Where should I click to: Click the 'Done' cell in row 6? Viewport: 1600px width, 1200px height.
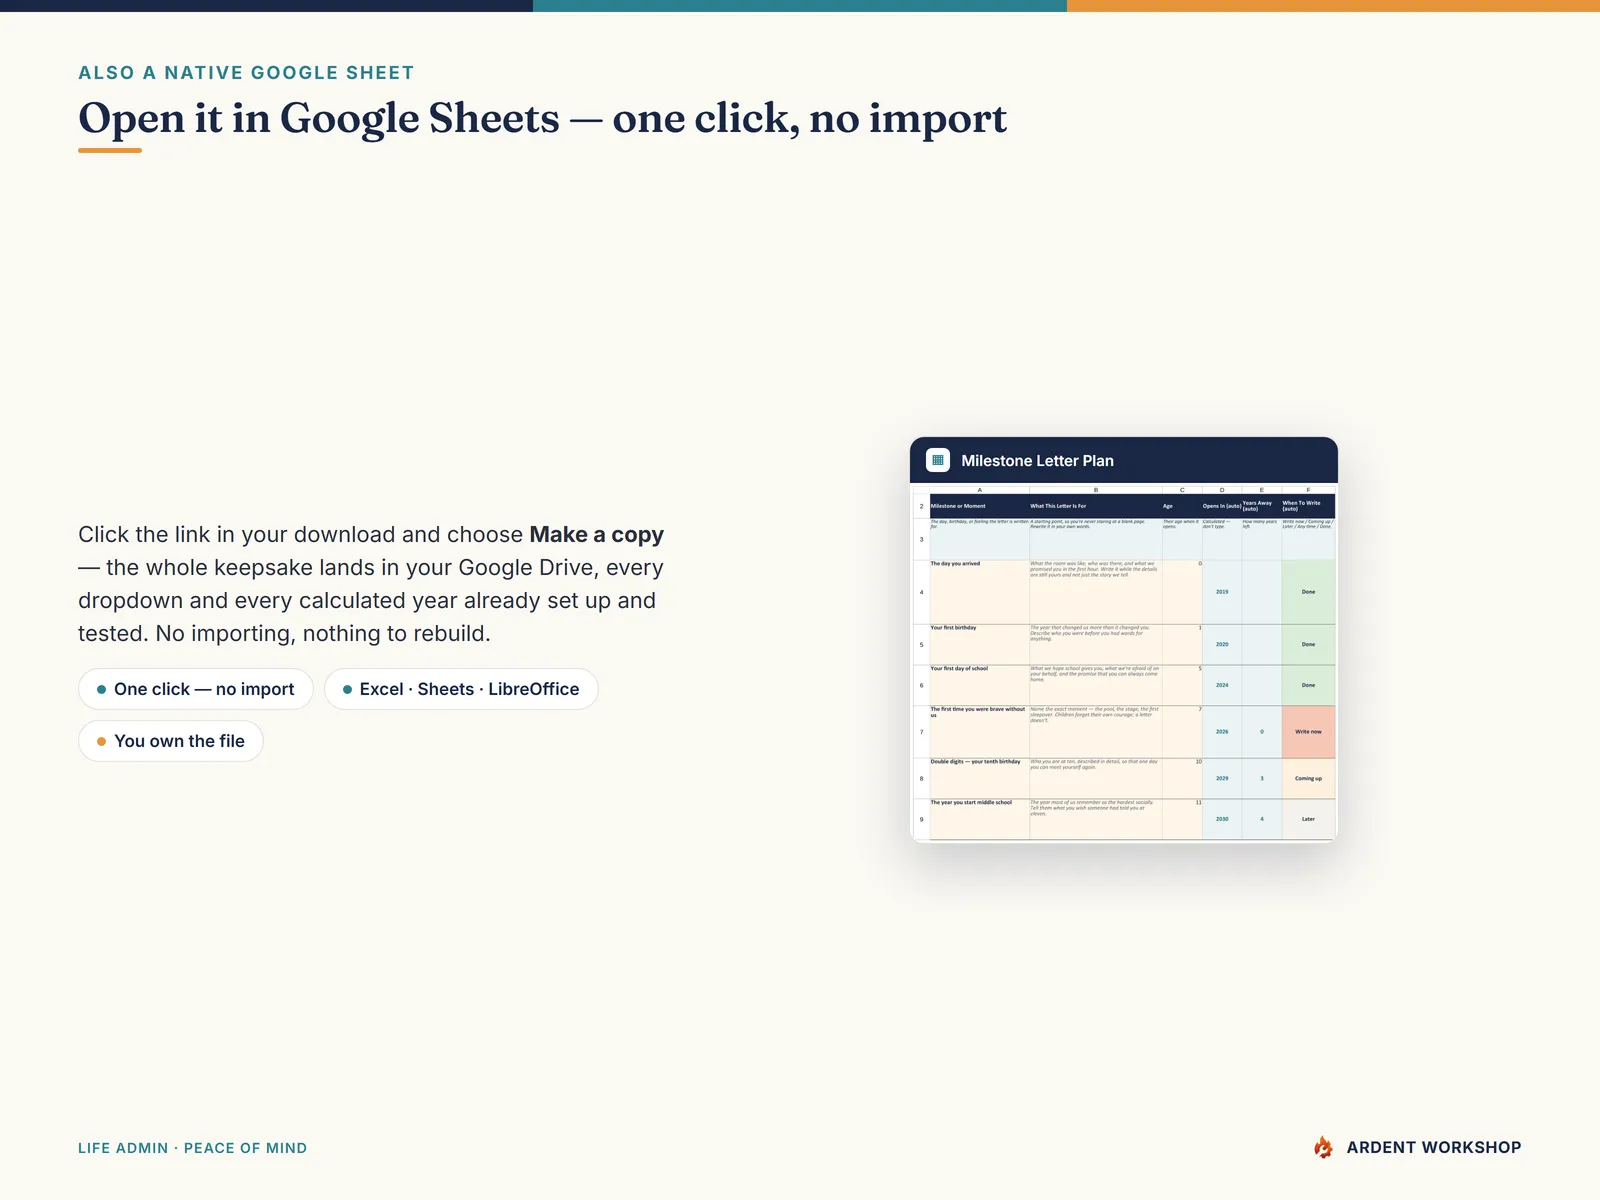1308,685
